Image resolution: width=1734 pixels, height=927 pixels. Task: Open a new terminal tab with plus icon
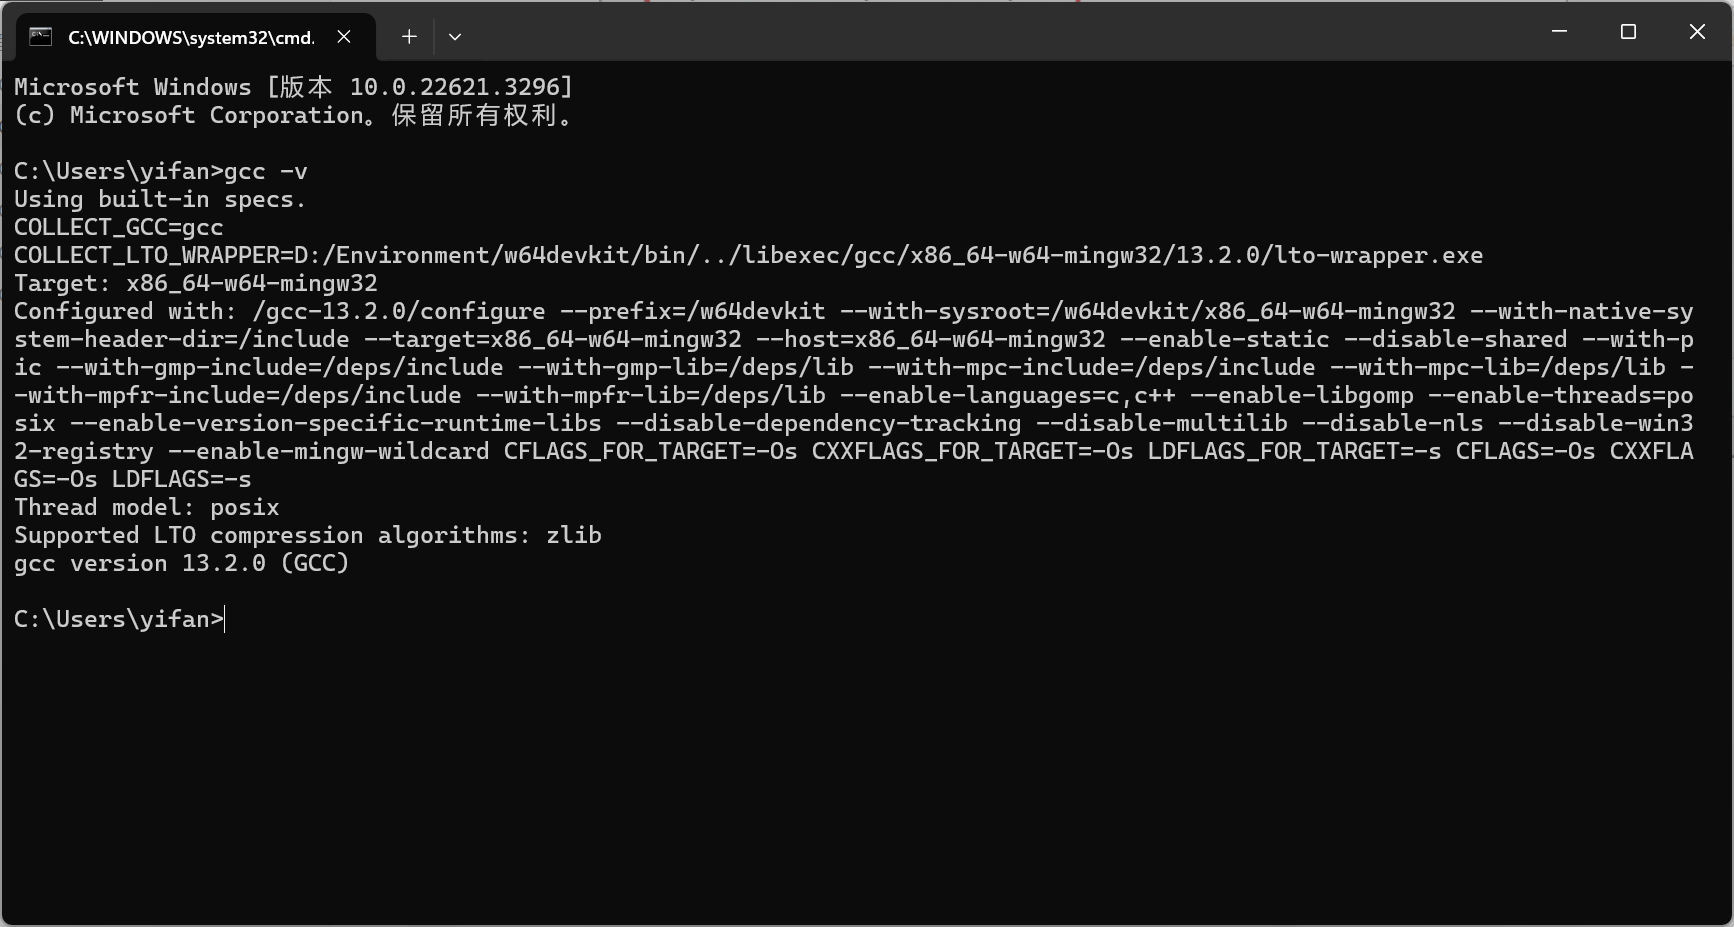tap(409, 37)
